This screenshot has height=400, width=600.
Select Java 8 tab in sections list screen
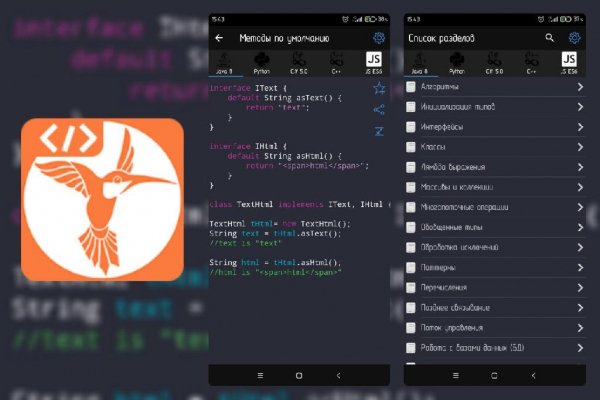(420, 64)
